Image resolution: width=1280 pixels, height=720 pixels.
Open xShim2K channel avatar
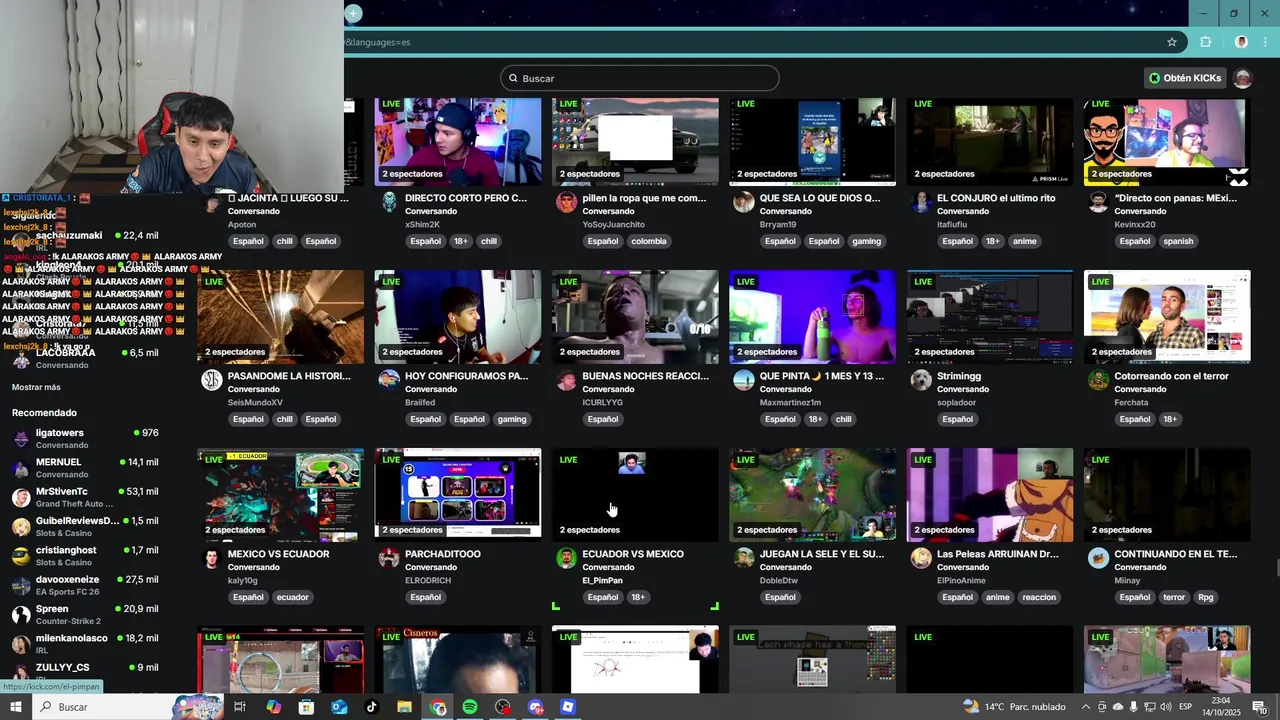coord(389,202)
